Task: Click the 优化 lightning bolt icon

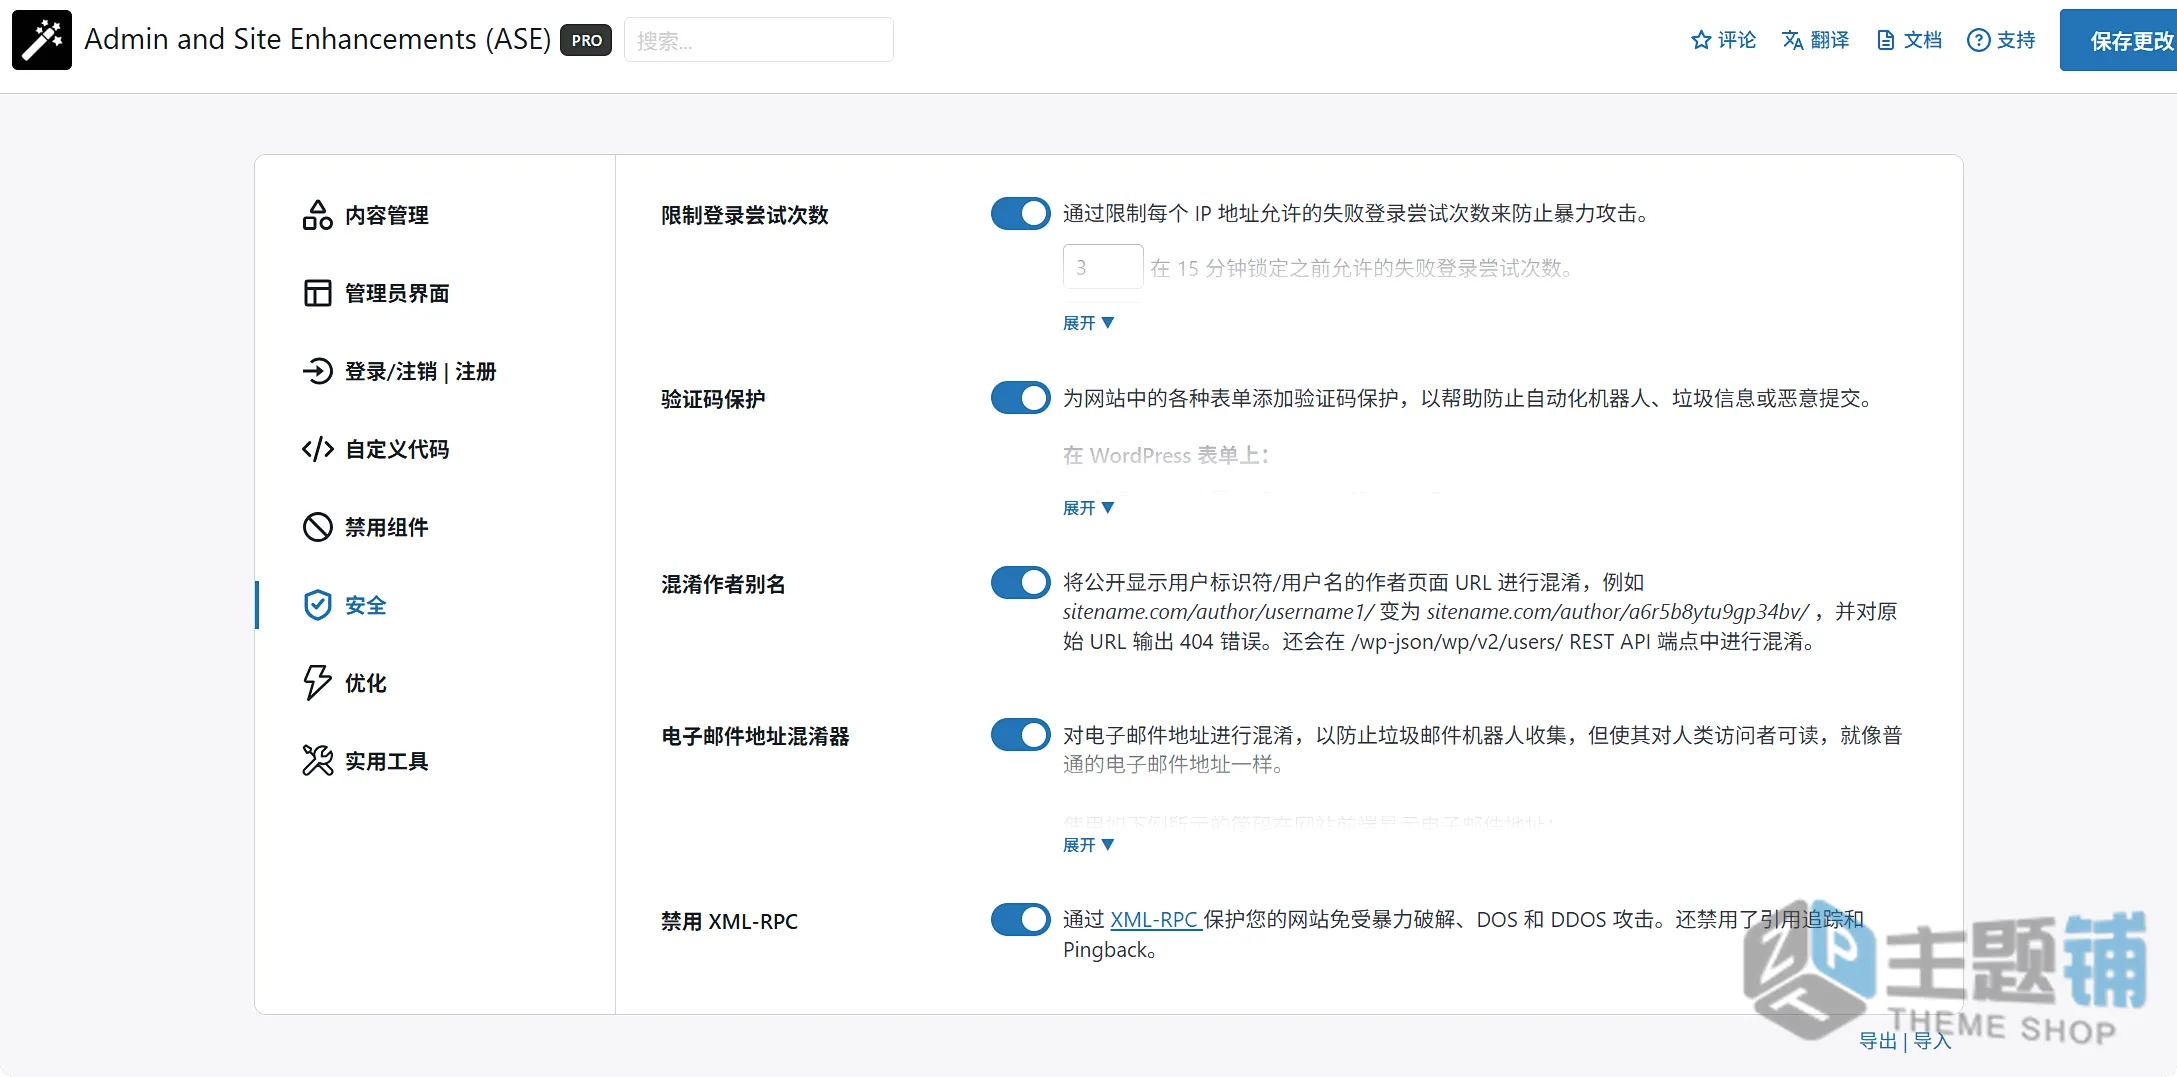Action: 317,683
